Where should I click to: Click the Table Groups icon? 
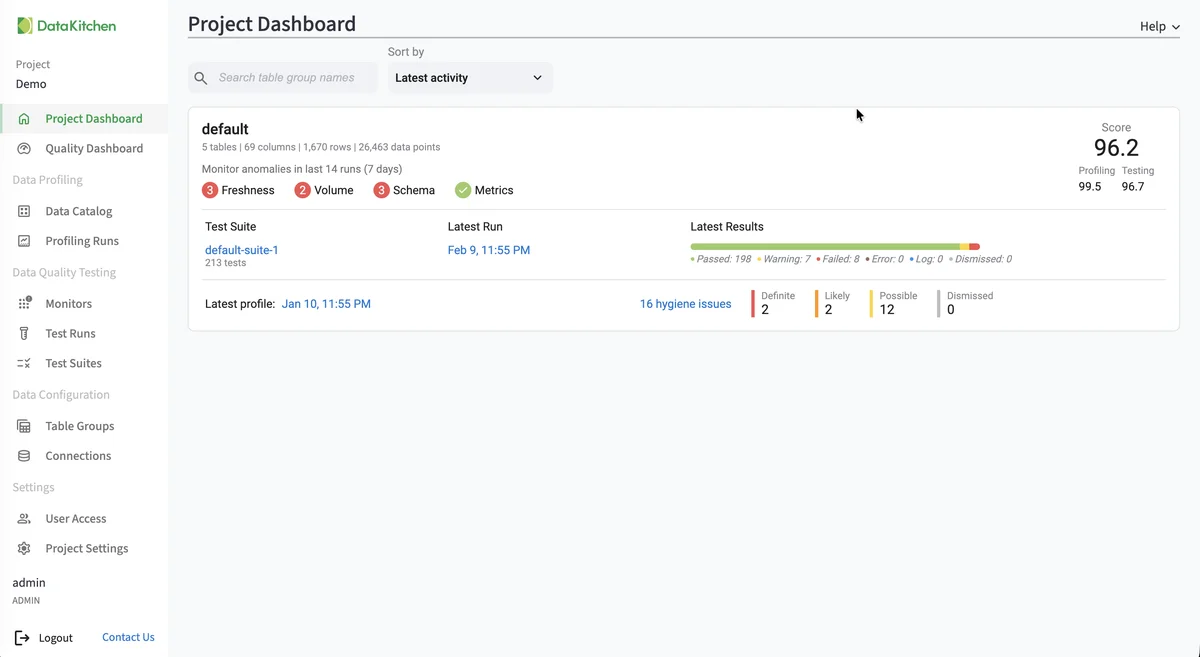[x=22, y=425]
